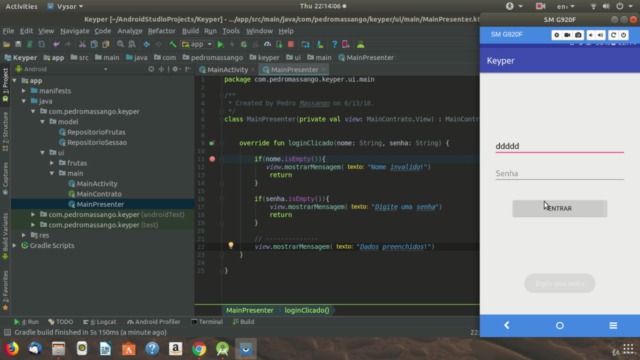Click the project panel settings gear
This screenshot has width=640, height=360.
tap(175, 69)
